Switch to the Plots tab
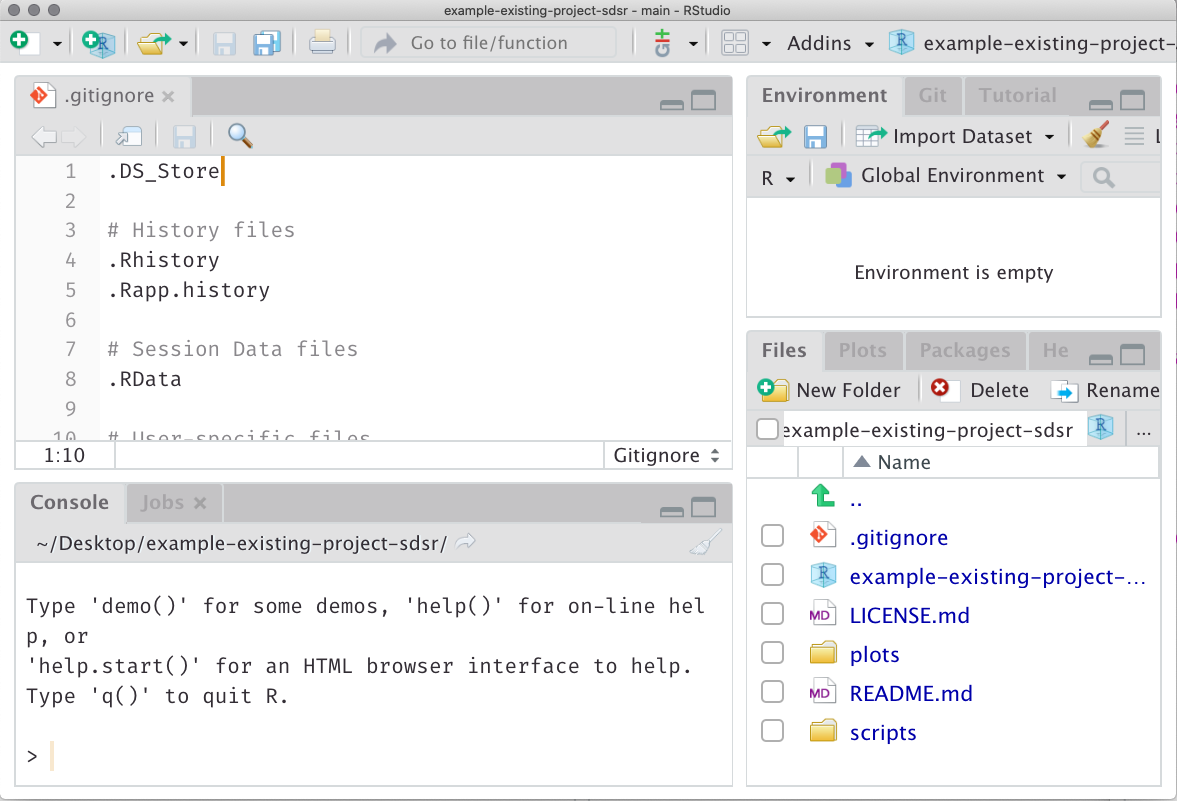This screenshot has width=1177, height=801. pos(862,351)
